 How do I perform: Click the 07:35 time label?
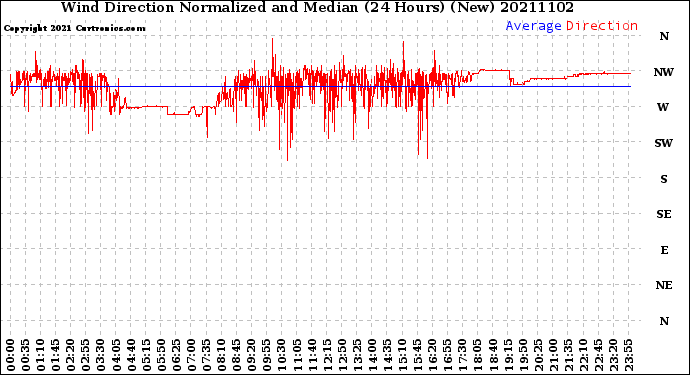206,355
